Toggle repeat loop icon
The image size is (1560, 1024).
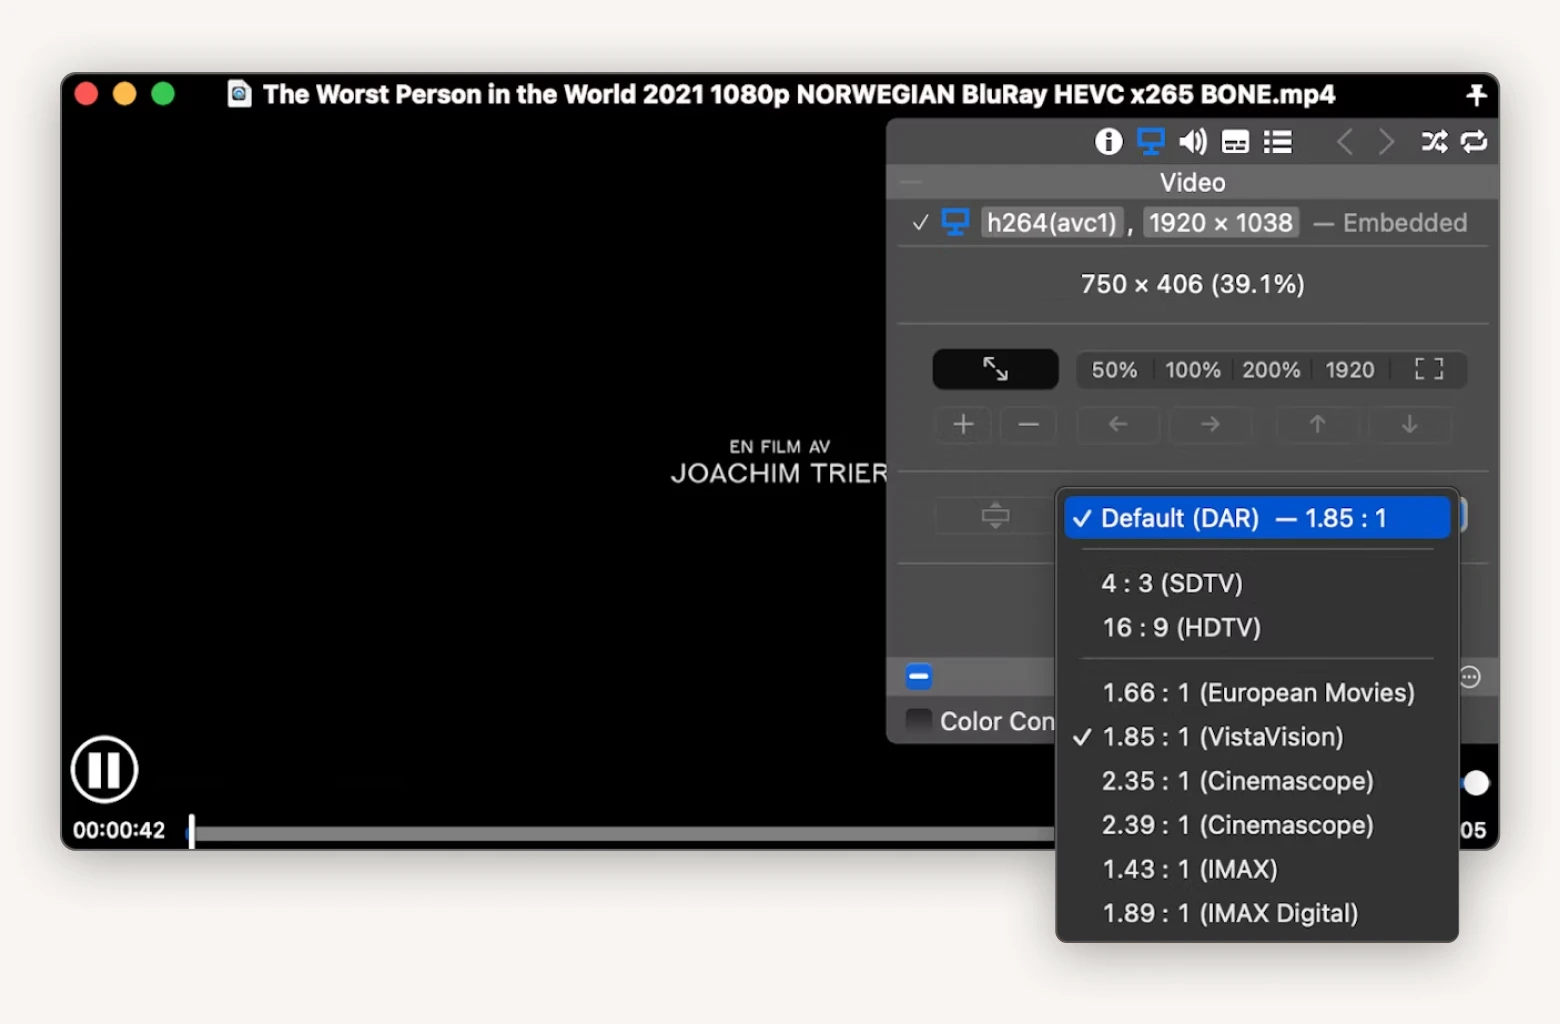click(x=1474, y=142)
